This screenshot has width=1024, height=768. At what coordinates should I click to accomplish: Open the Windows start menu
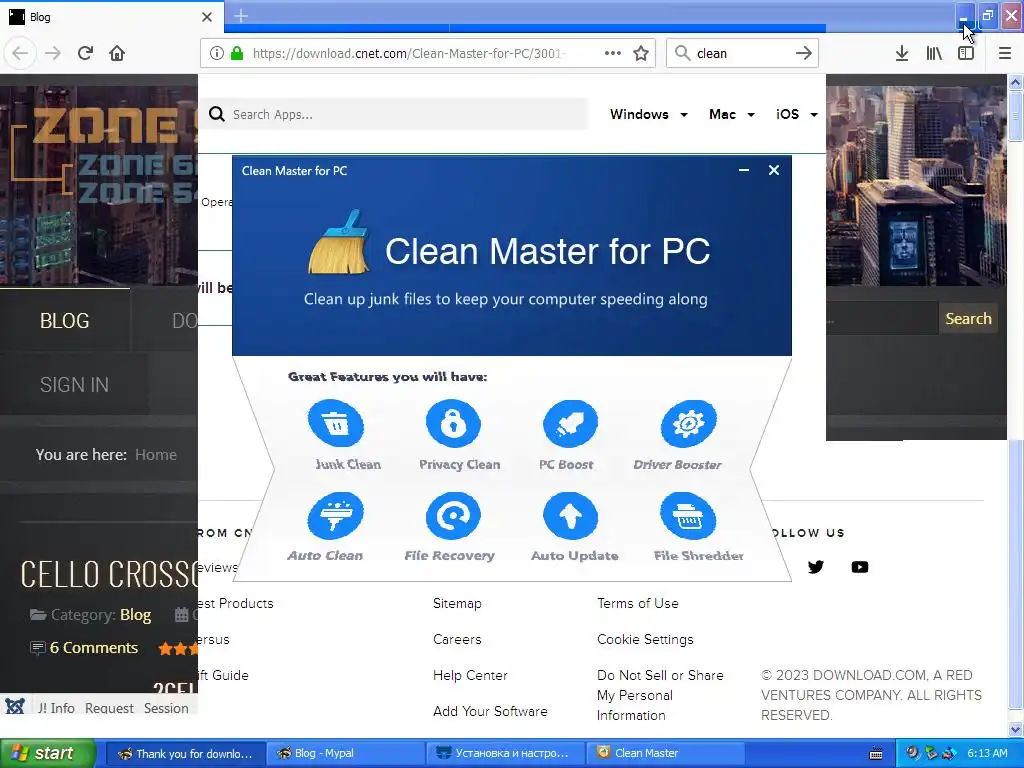tap(47, 754)
